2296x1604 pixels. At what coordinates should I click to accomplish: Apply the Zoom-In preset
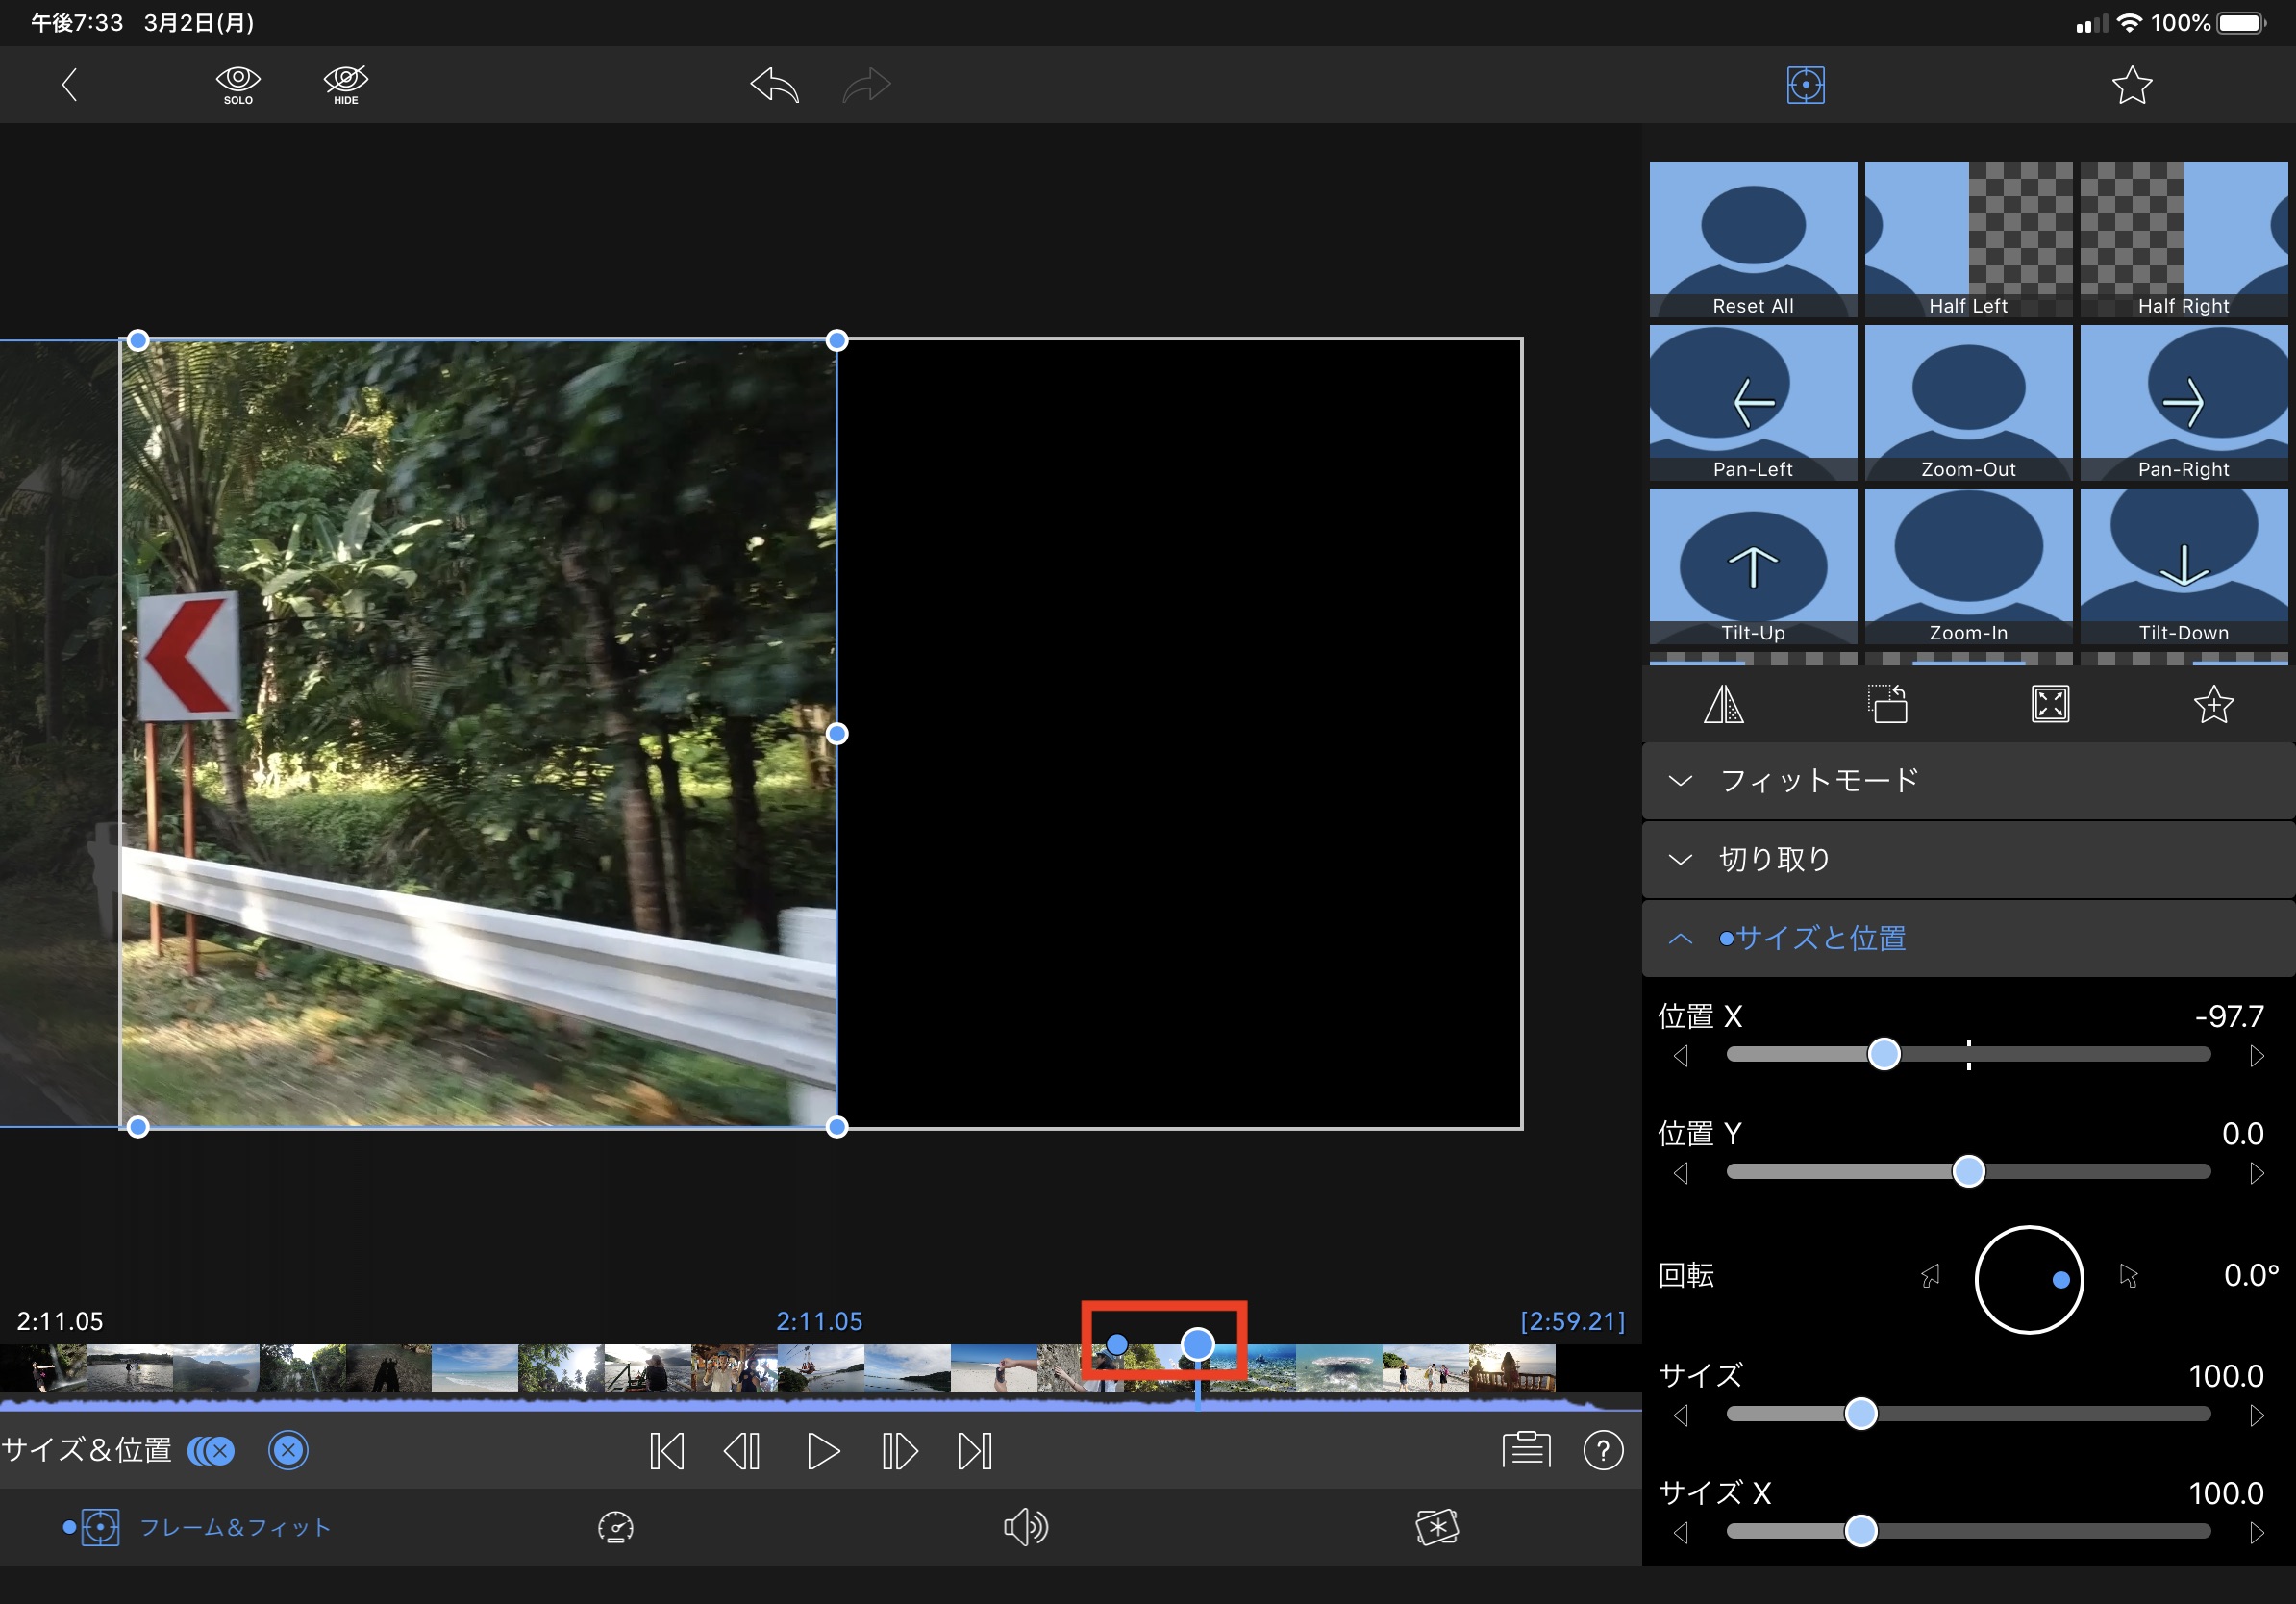pyautogui.click(x=1967, y=566)
